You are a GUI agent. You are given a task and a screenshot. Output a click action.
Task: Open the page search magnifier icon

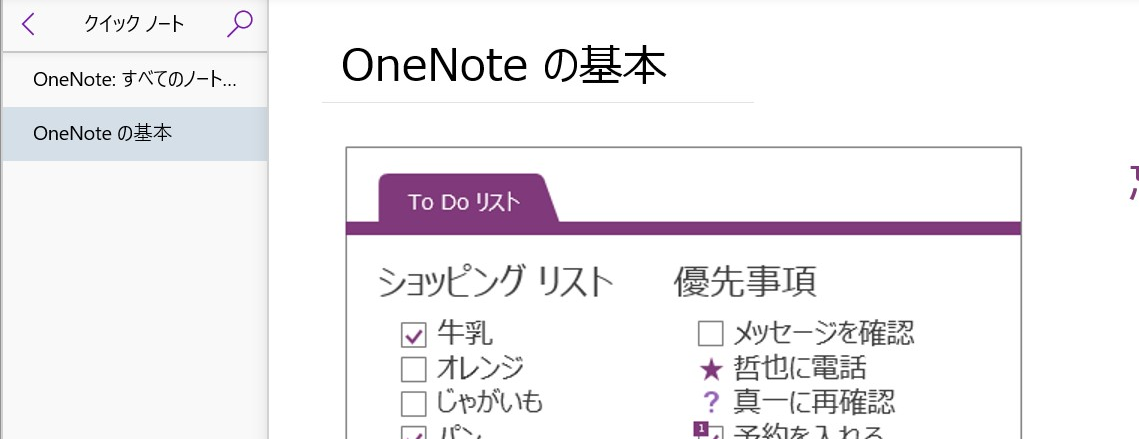(240, 23)
